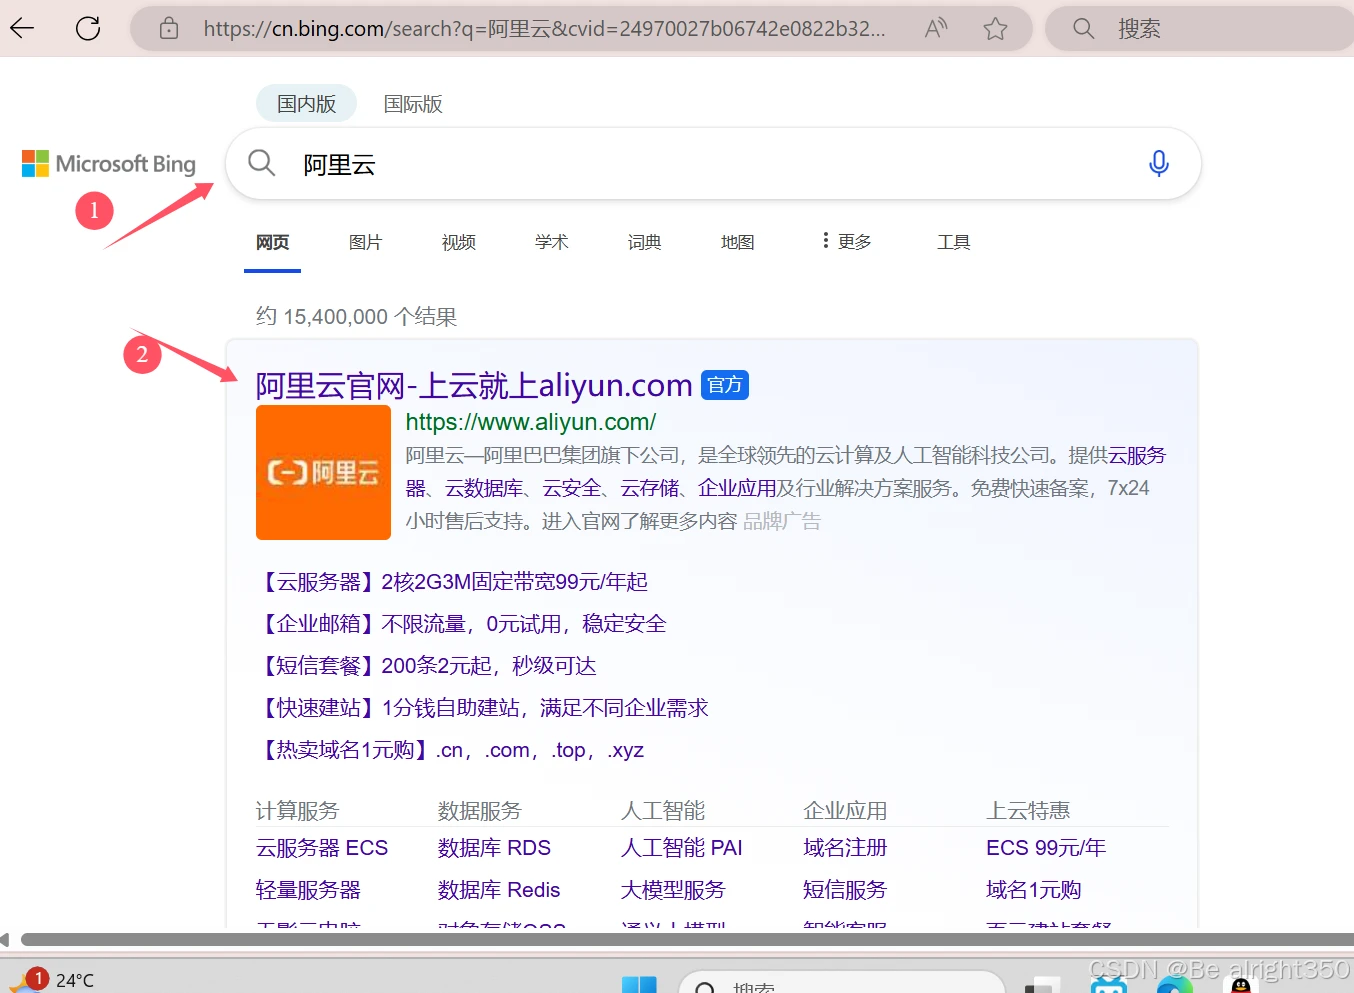1354x993 pixels.
Task: Open 轻量服务器 link
Action: (308, 890)
